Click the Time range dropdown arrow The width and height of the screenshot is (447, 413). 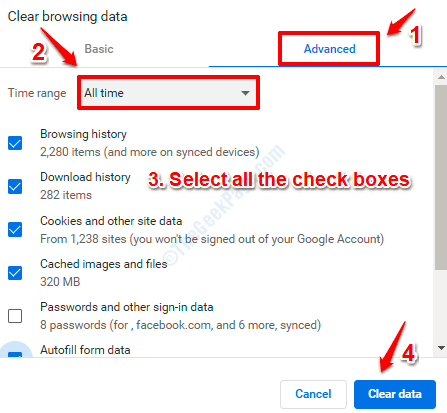click(246, 93)
